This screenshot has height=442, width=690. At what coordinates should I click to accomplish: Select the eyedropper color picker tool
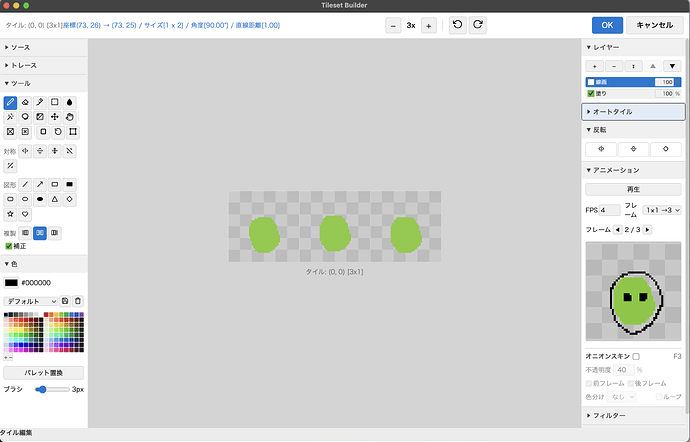click(40, 103)
